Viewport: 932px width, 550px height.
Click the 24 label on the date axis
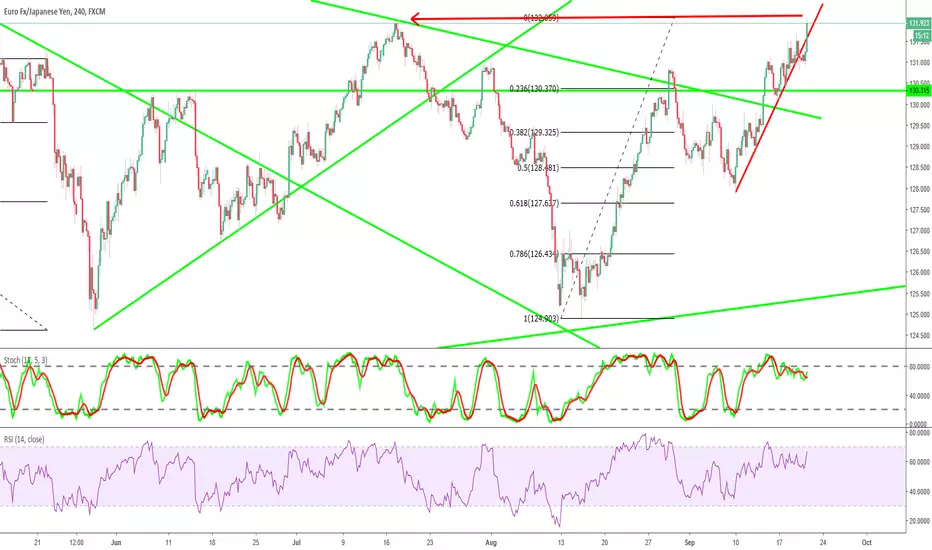point(823,542)
